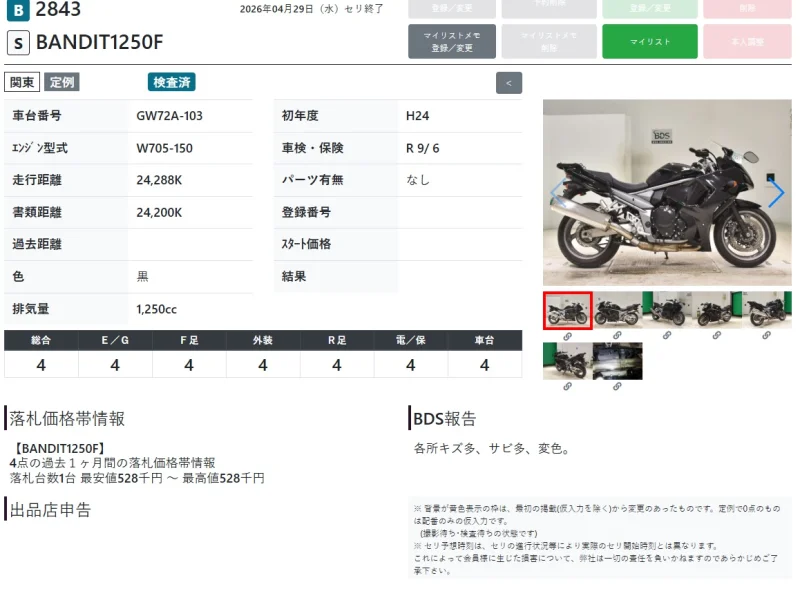This screenshot has height=600, width=800.
Task: Click the price line 最安値528千円 ～ 最高値528千円
Action: click(x=172, y=479)
